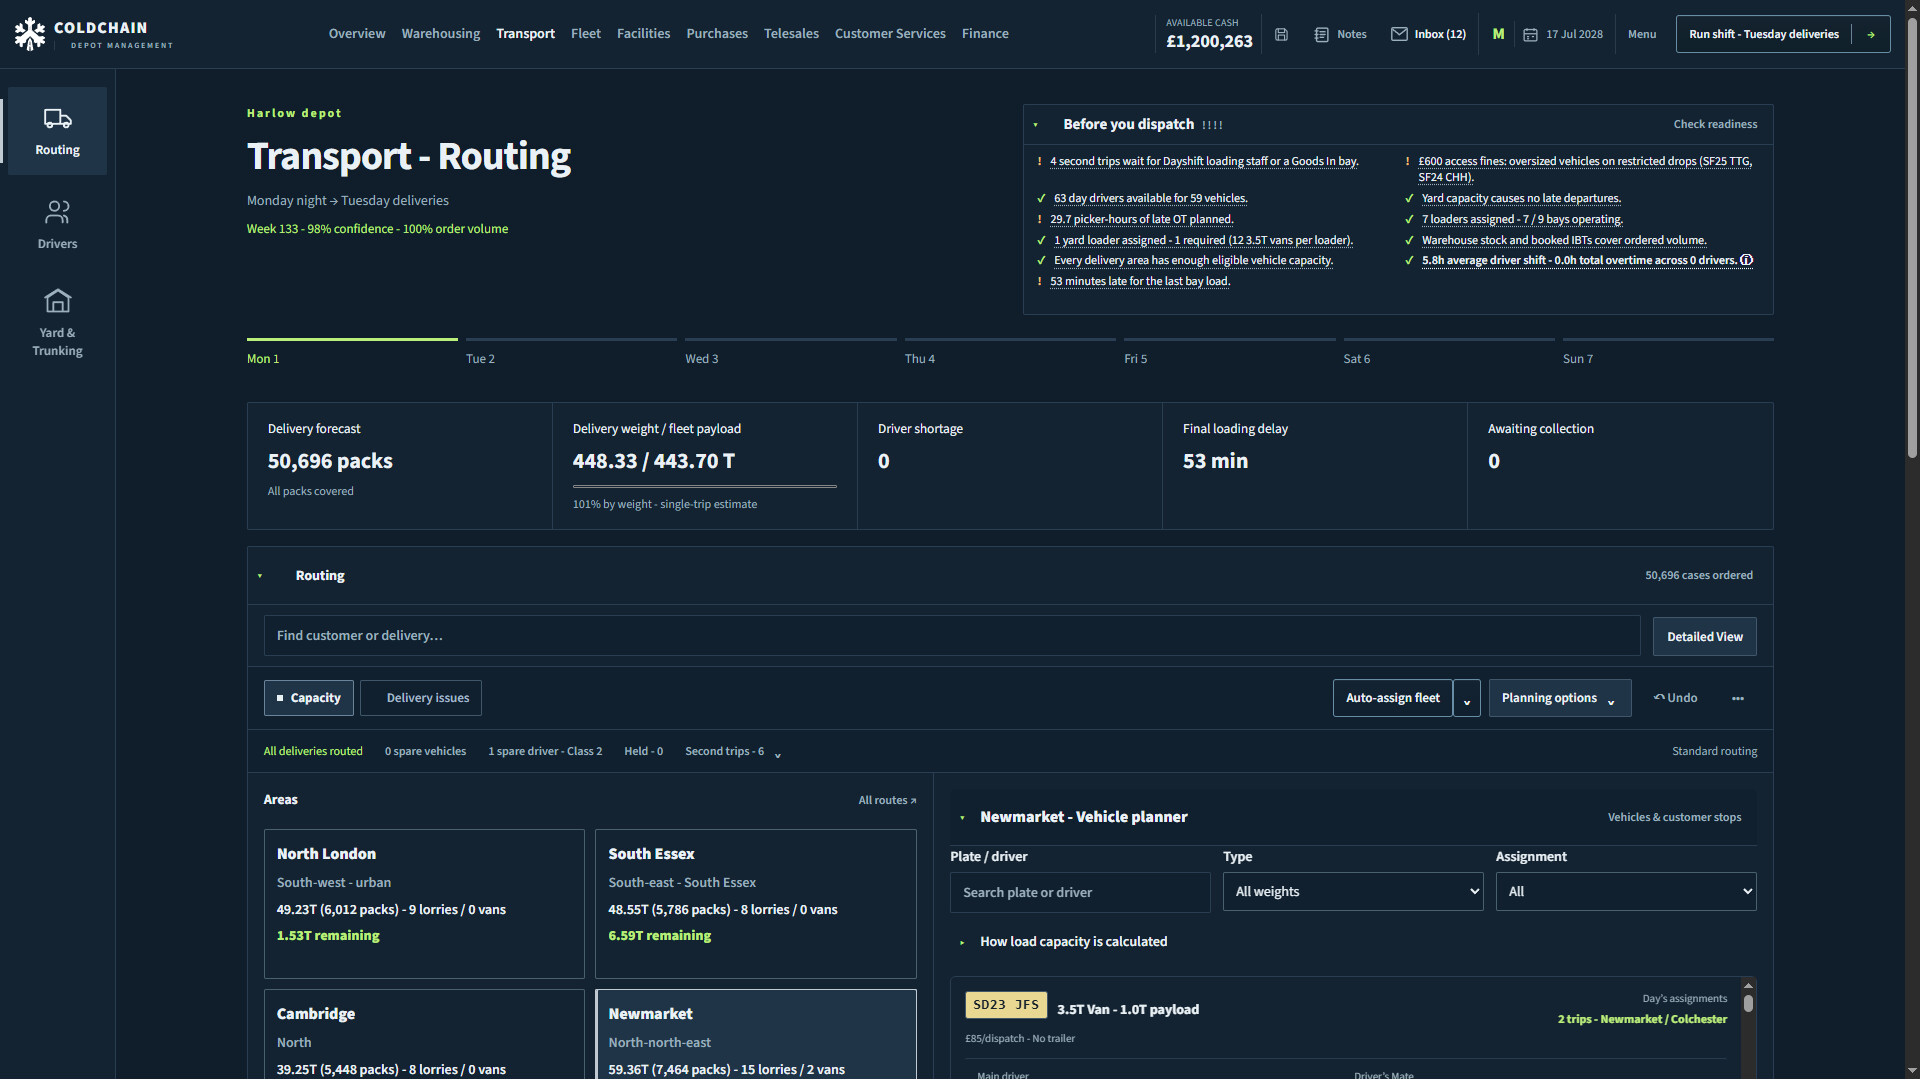Collapse the Routing section
Image resolution: width=1920 pixels, height=1080 pixels.
coord(260,576)
